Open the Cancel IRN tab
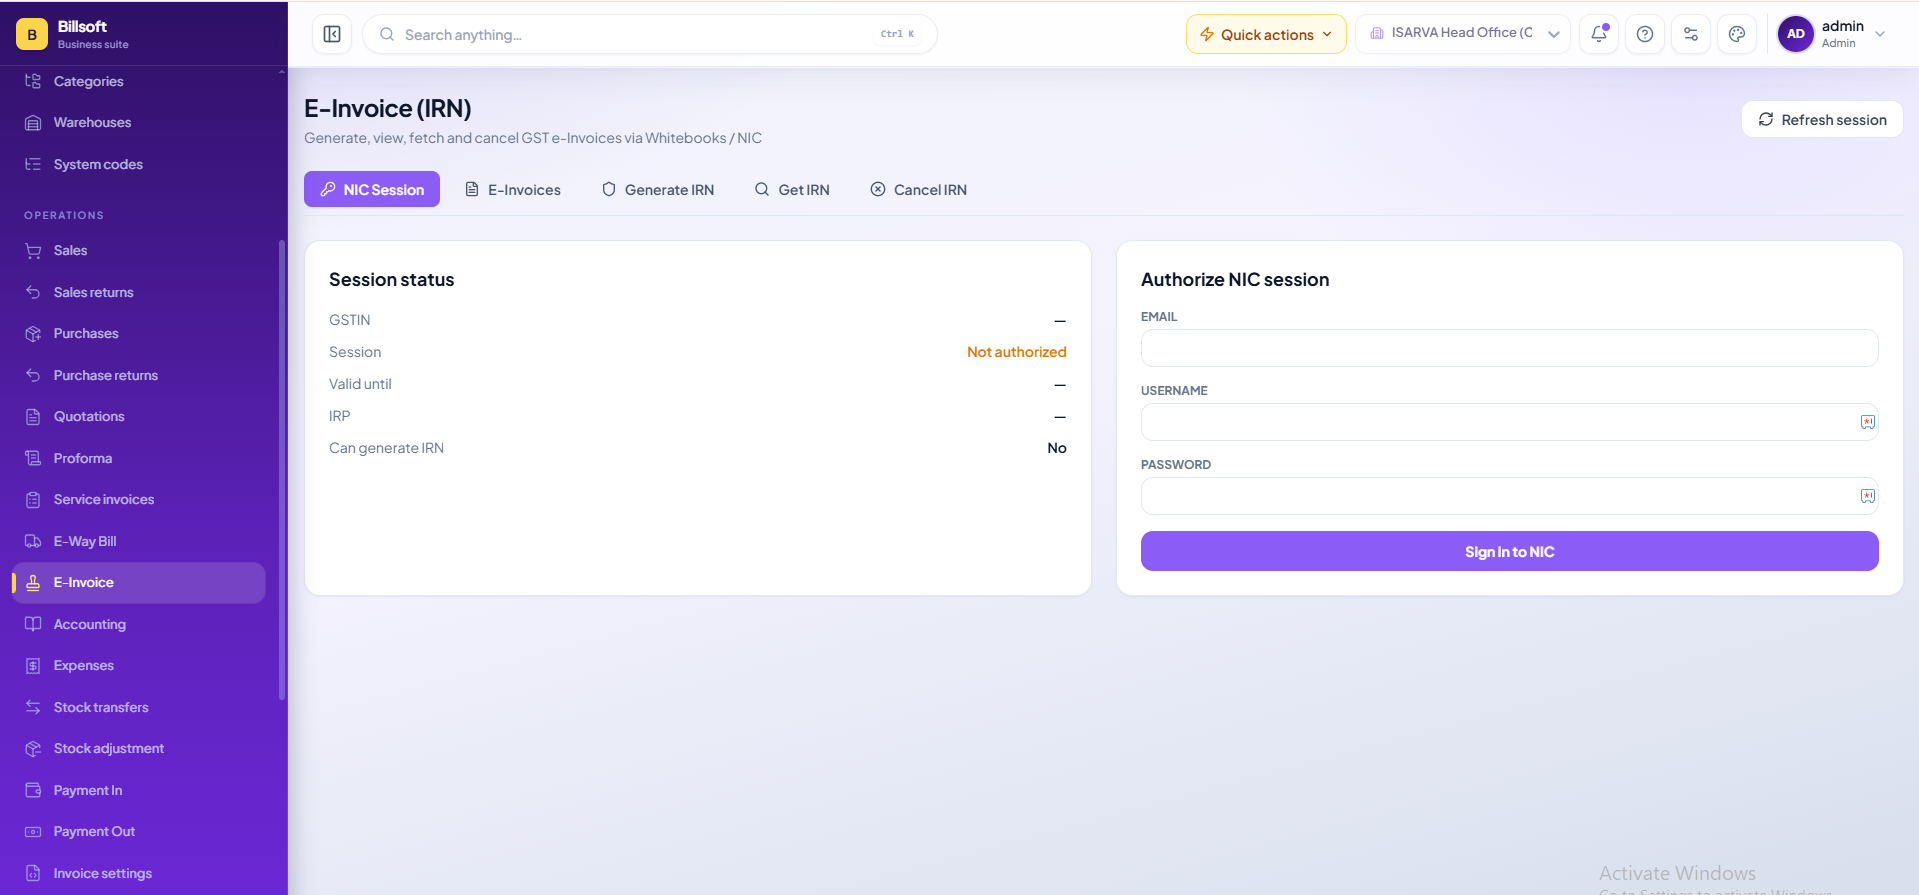 (918, 189)
